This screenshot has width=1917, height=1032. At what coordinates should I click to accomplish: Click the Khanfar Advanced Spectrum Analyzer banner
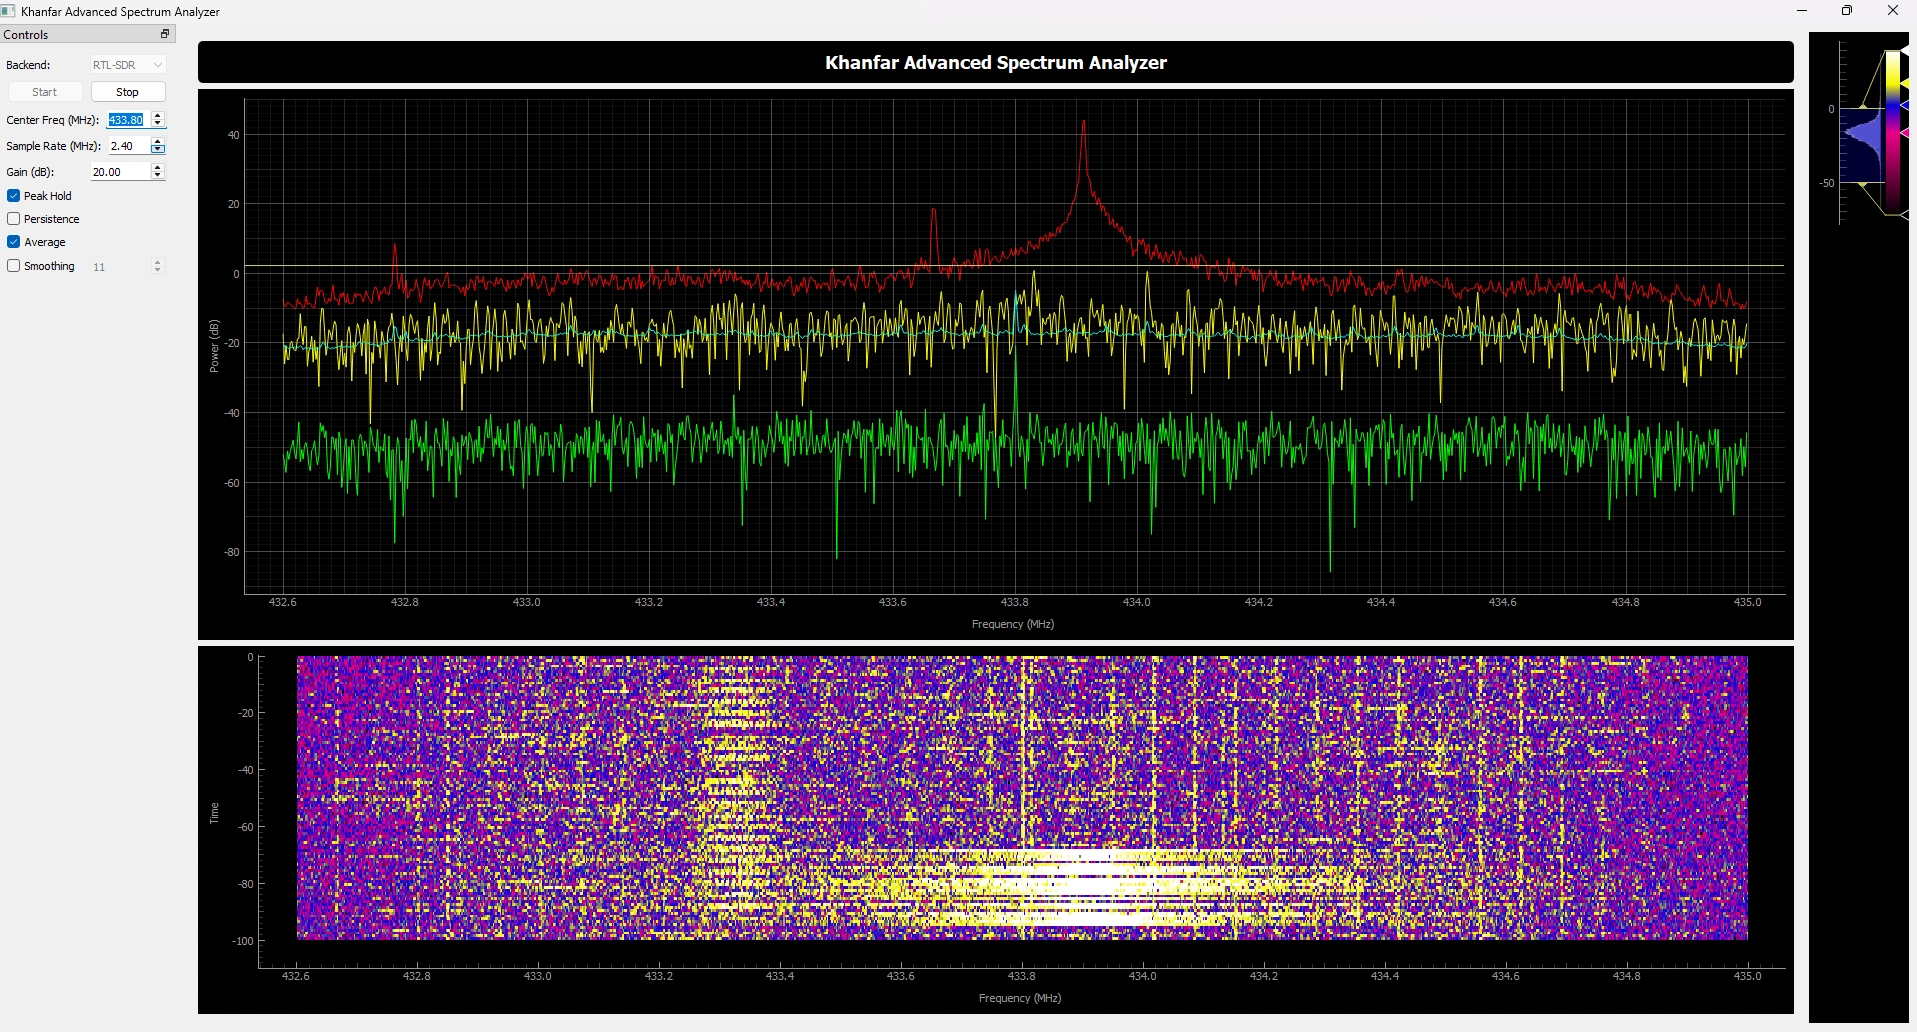tap(995, 62)
